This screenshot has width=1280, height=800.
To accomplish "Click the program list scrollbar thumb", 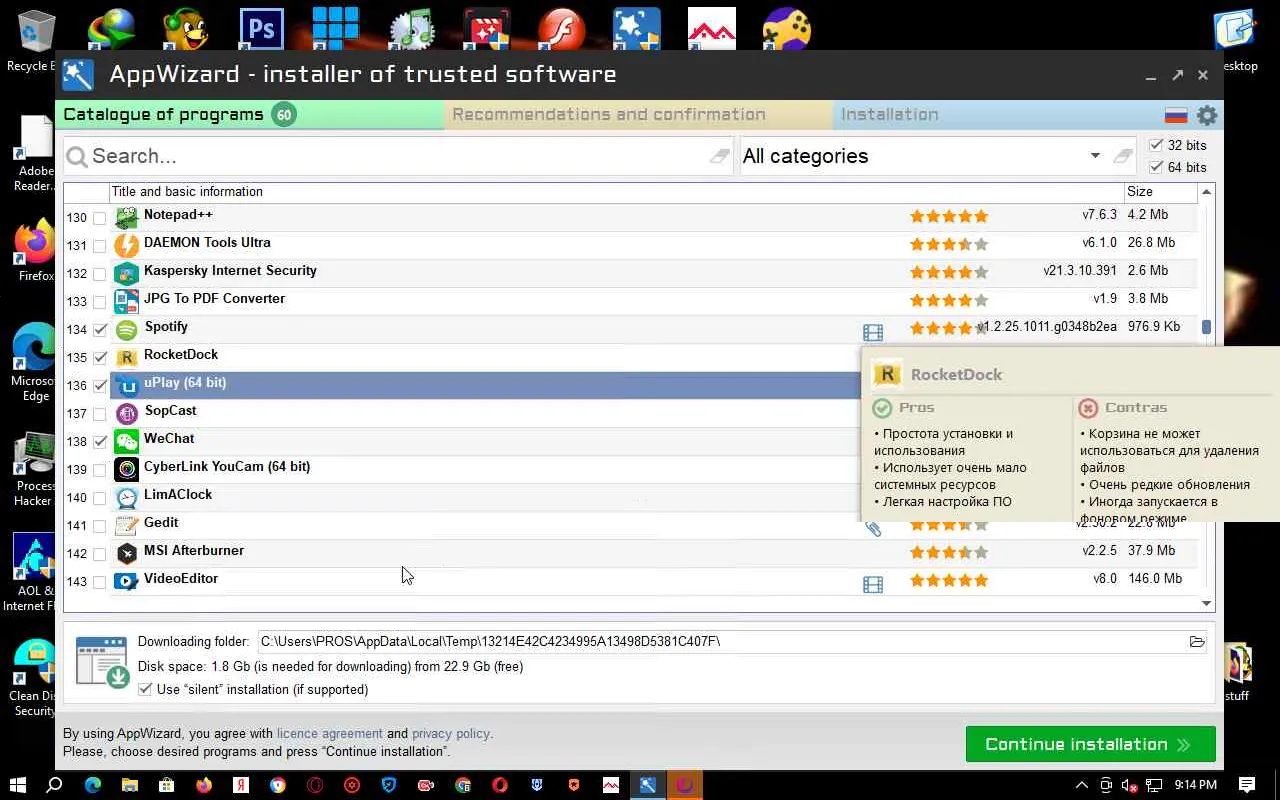I will tap(1206, 327).
